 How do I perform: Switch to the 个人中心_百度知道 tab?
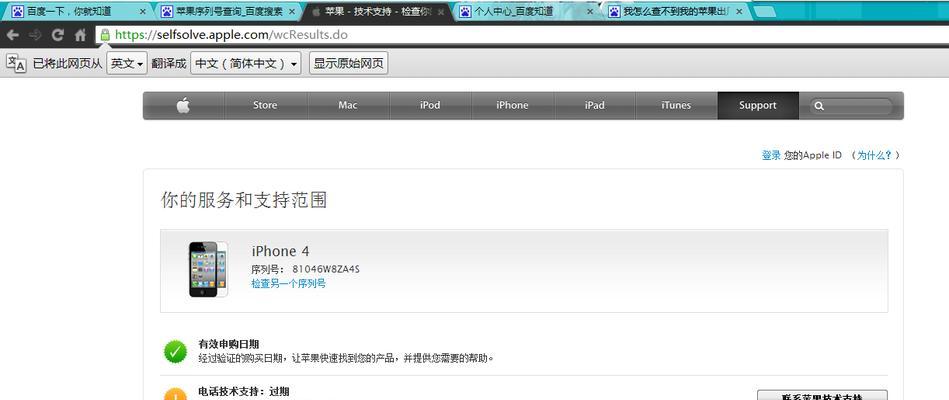pyautogui.click(x=525, y=11)
